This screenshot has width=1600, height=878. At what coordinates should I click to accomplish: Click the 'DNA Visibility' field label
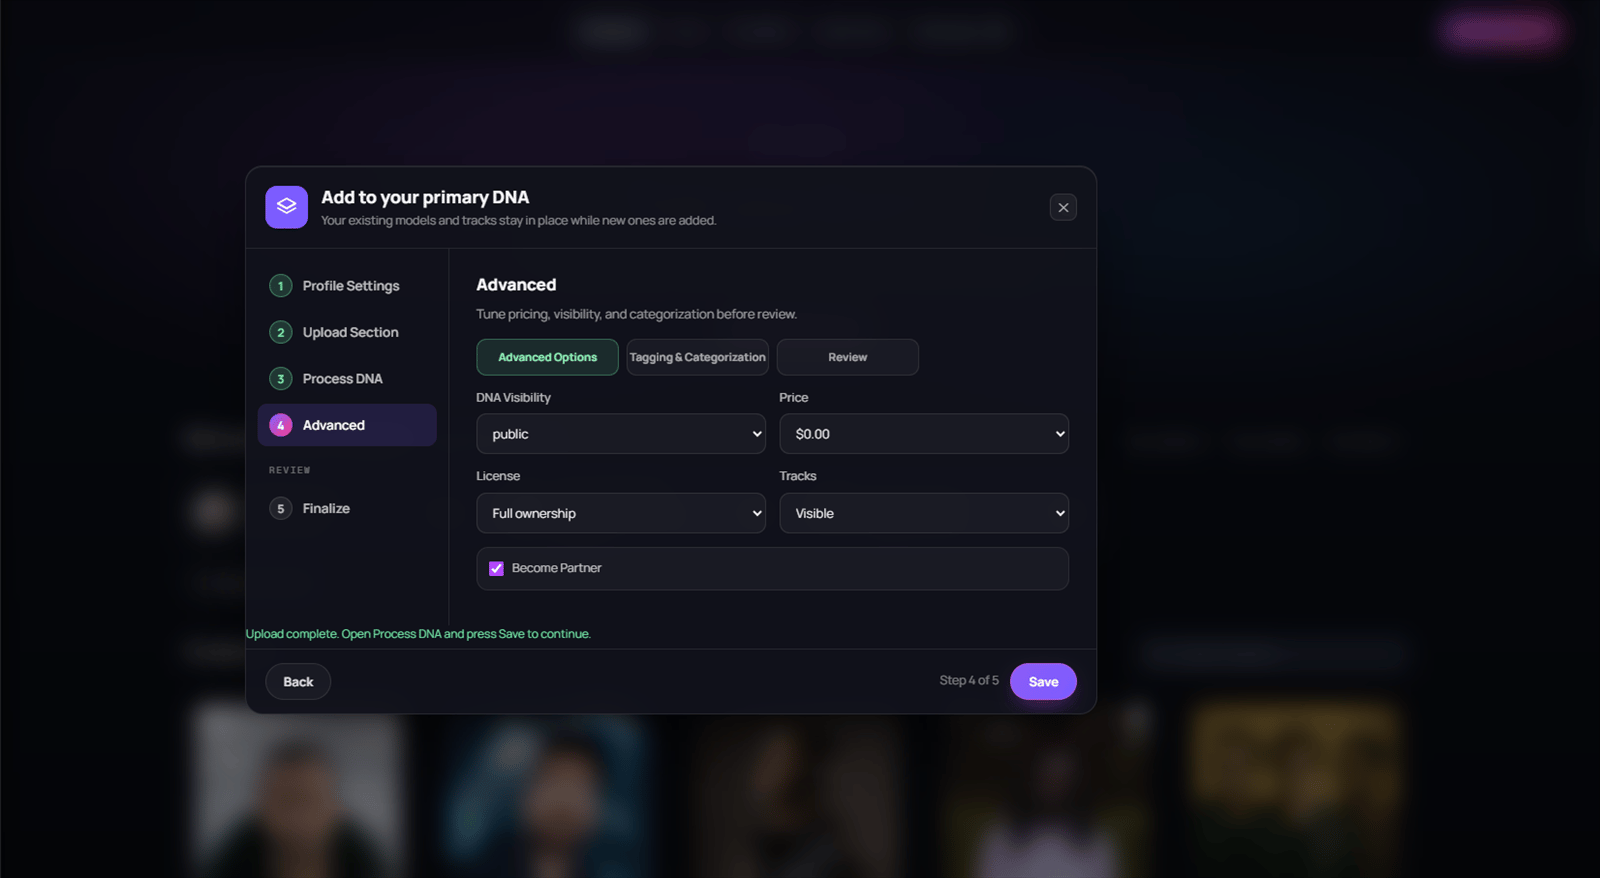[x=513, y=397]
